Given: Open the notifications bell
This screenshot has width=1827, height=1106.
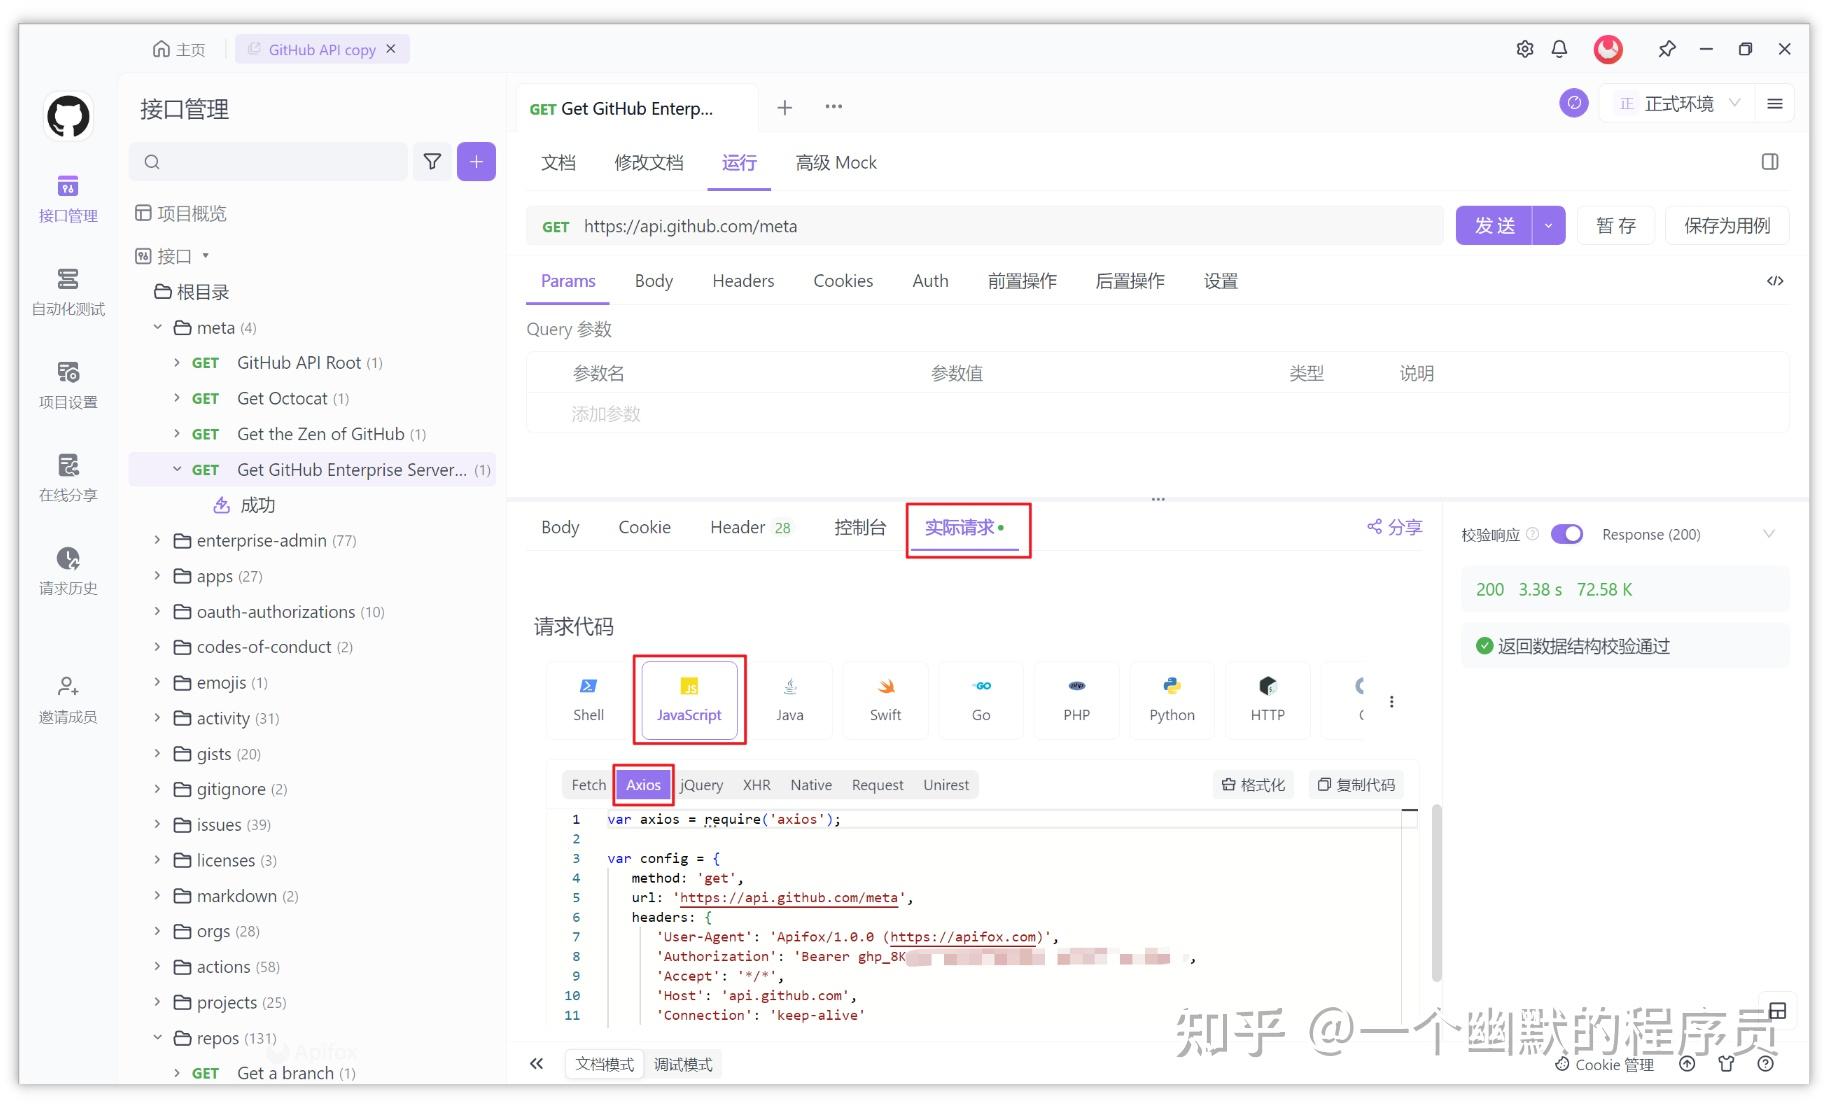Looking at the screenshot, I should click(1559, 49).
